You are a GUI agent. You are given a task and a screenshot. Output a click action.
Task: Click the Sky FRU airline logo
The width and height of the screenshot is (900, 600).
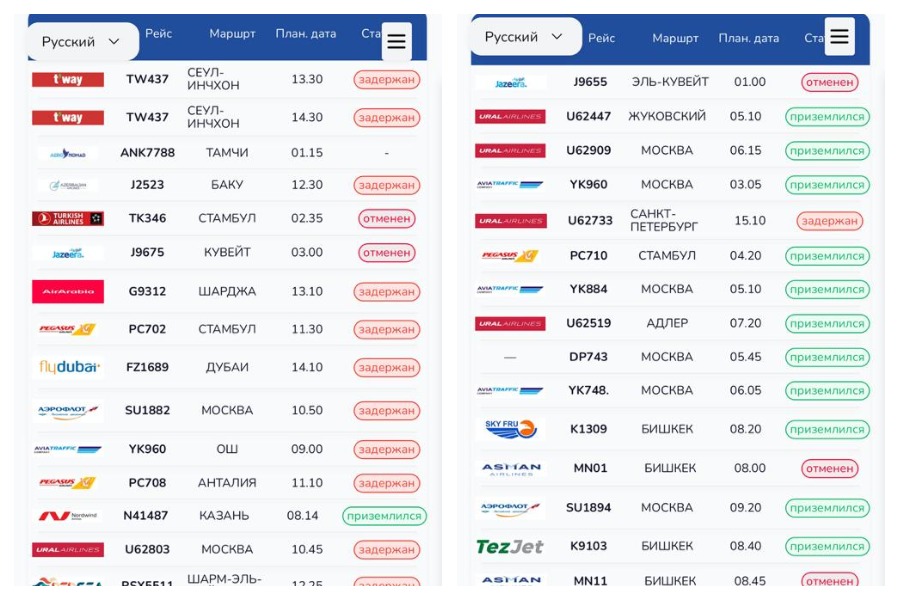[x=510, y=429]
